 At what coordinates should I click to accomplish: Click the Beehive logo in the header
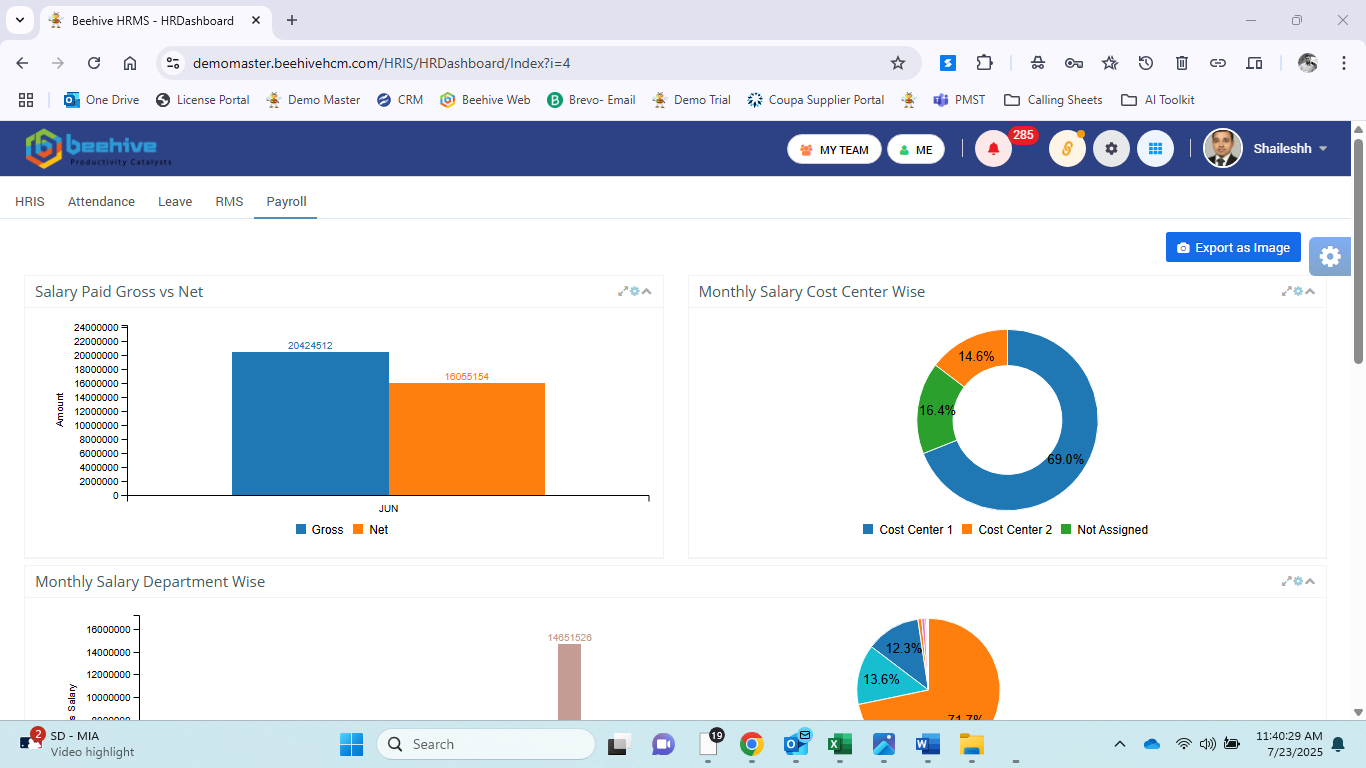pyautogui.click(x=102, y=148)
